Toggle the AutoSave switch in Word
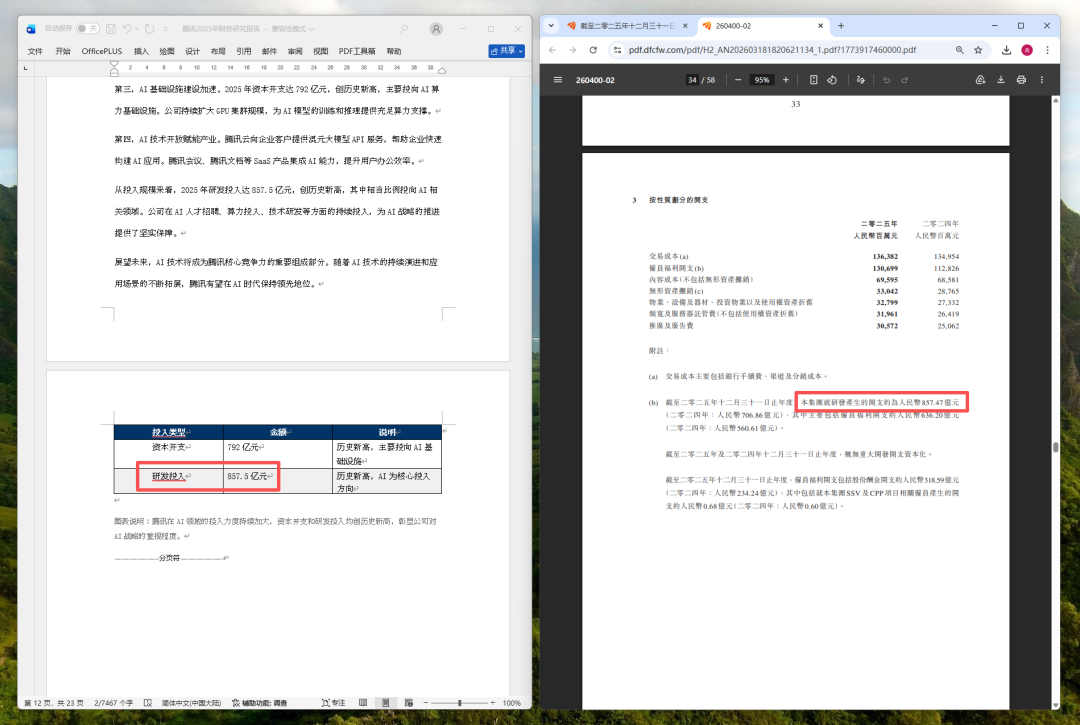Screen dimensions: 1080x725 click(88, 28)
